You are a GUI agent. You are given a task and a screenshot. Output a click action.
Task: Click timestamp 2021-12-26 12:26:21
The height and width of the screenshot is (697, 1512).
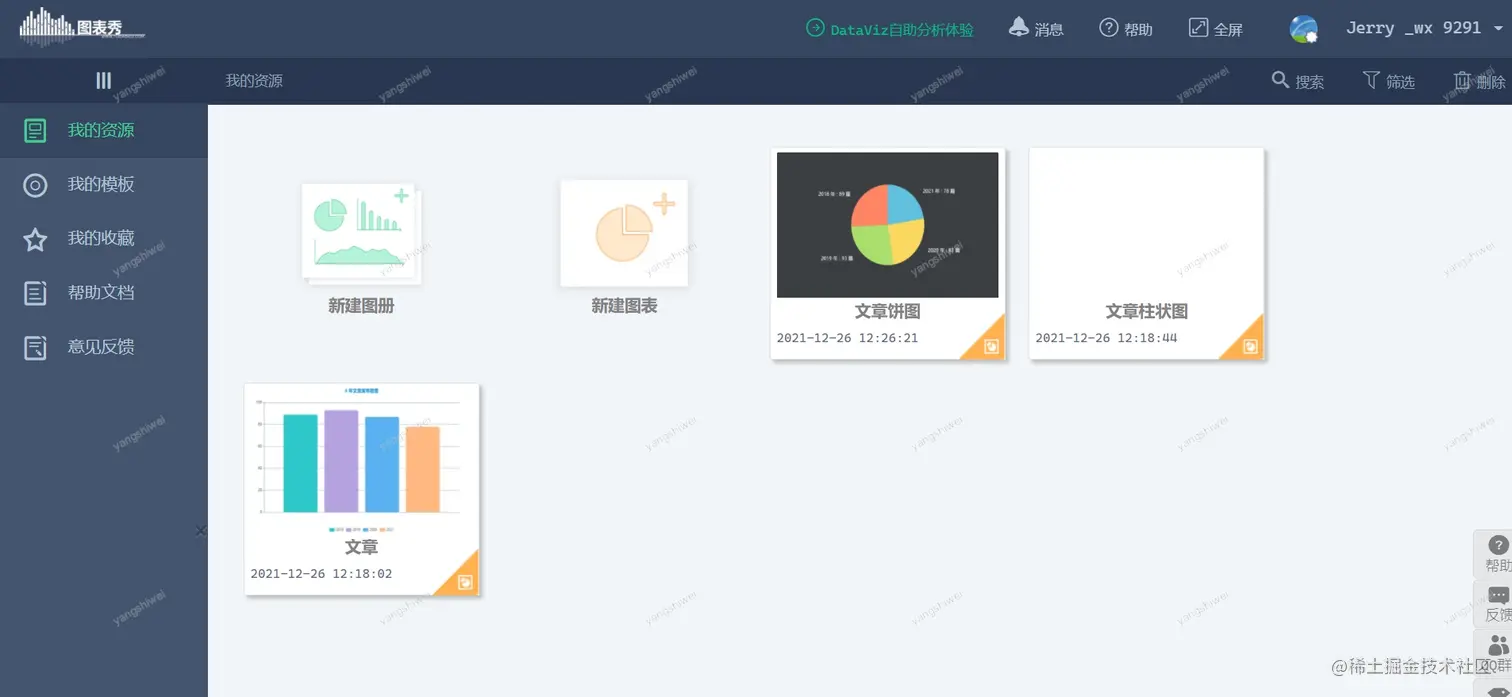[x=847, y=338]
